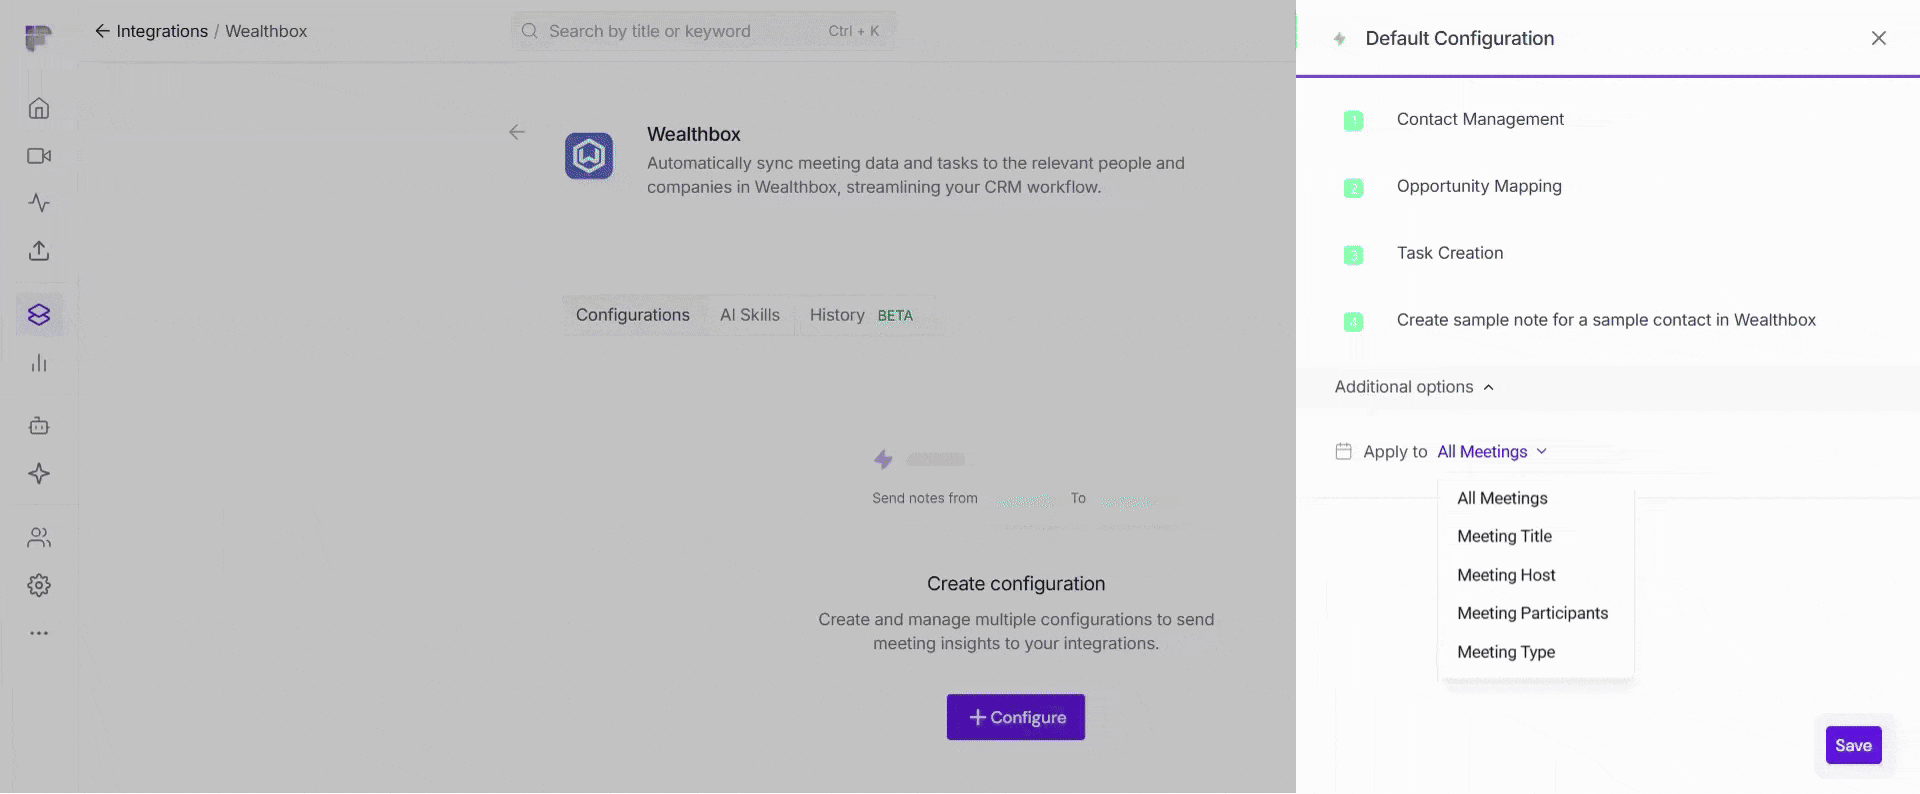Image resolution: width=1920 pixels, height=794 pixels.
Task: Click the Save button
Action: (1853, 745)
